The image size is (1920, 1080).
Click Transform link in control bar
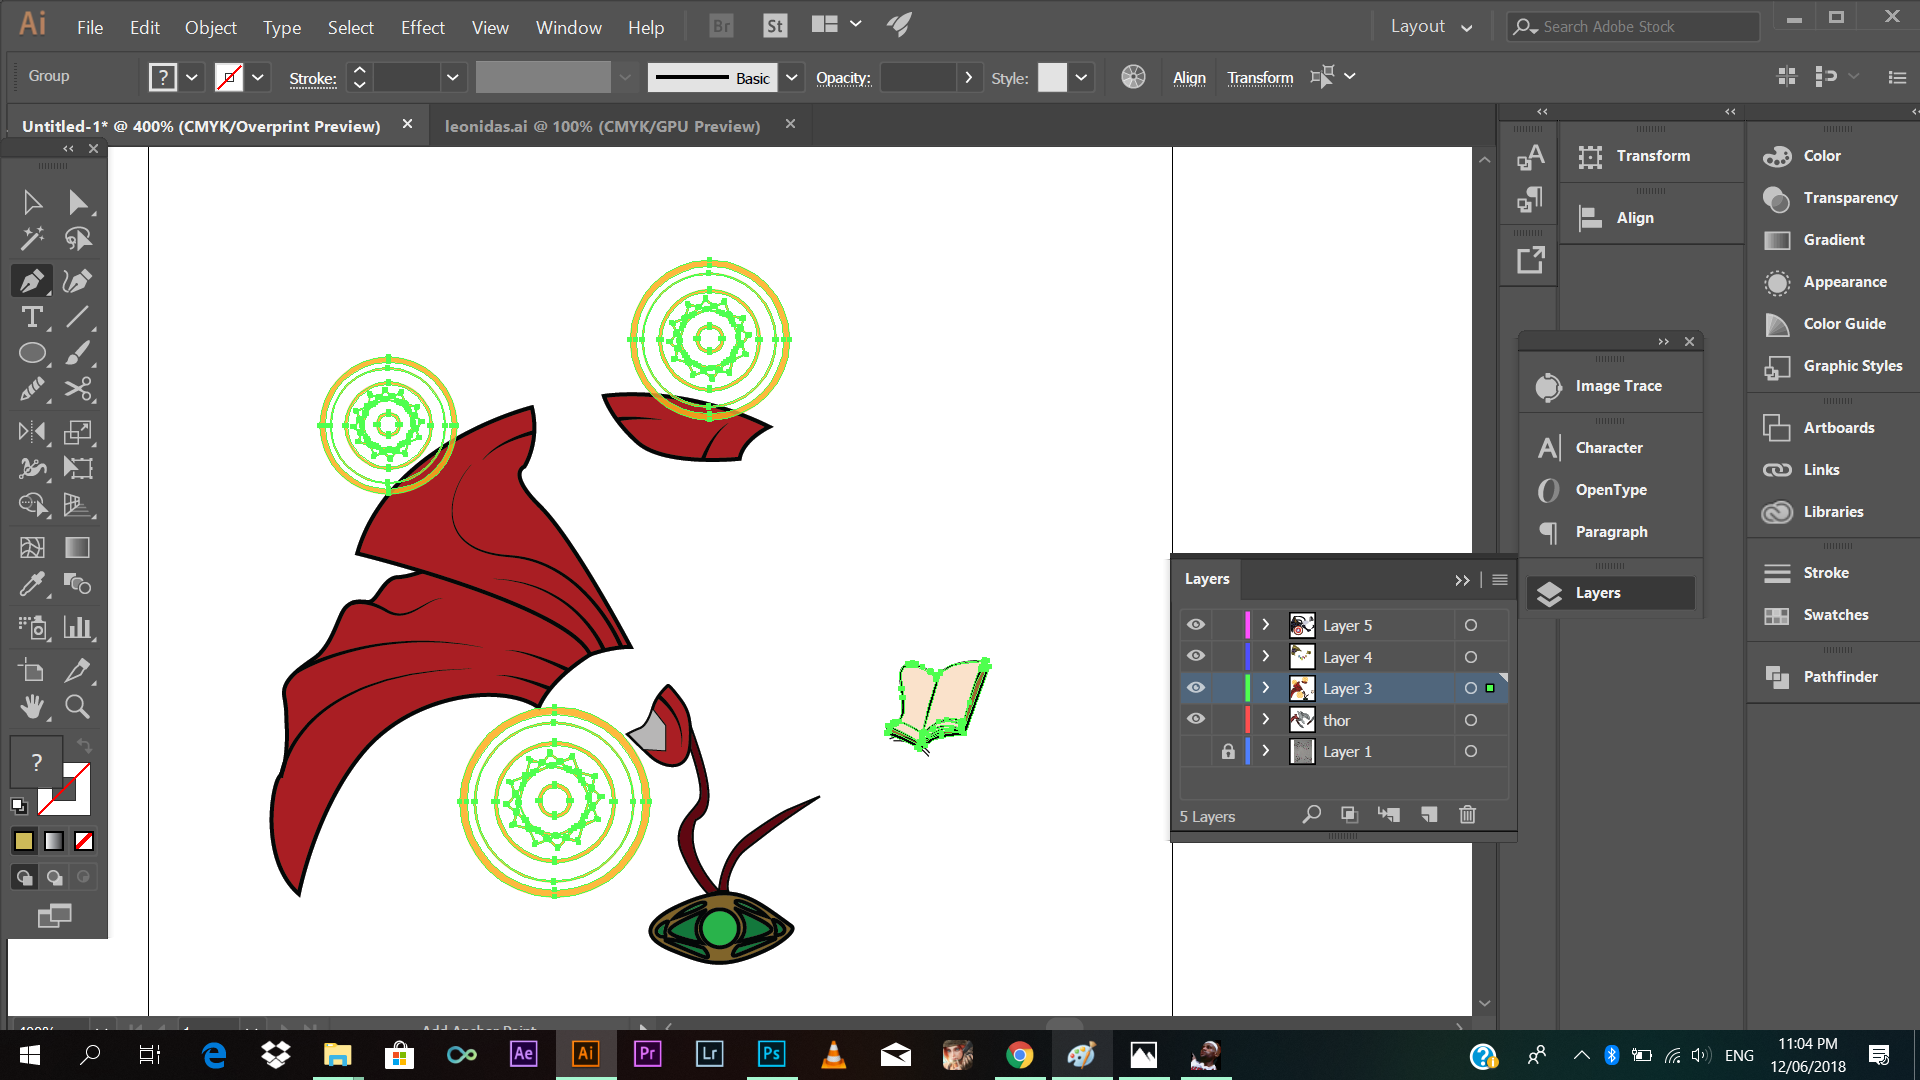[1260, 77]
